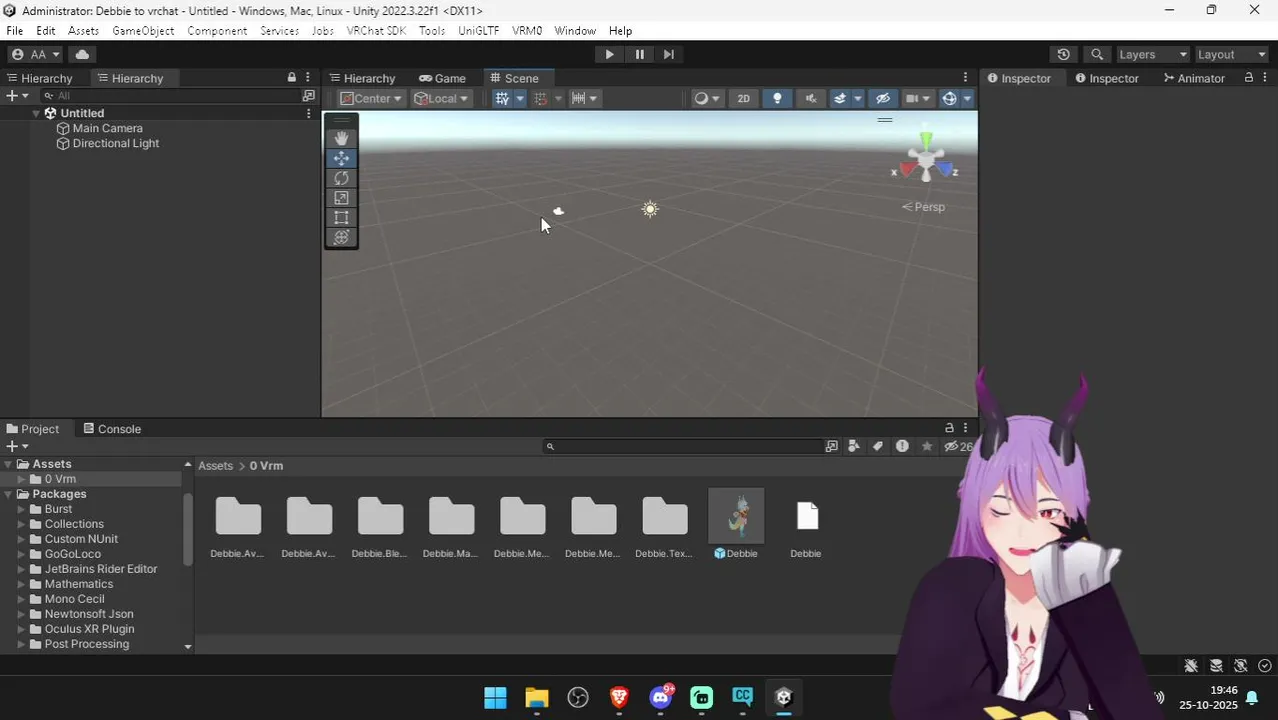Switch to the Console tab
Image resolution: width=1278 pixels, height=720 pixels.
112,428
